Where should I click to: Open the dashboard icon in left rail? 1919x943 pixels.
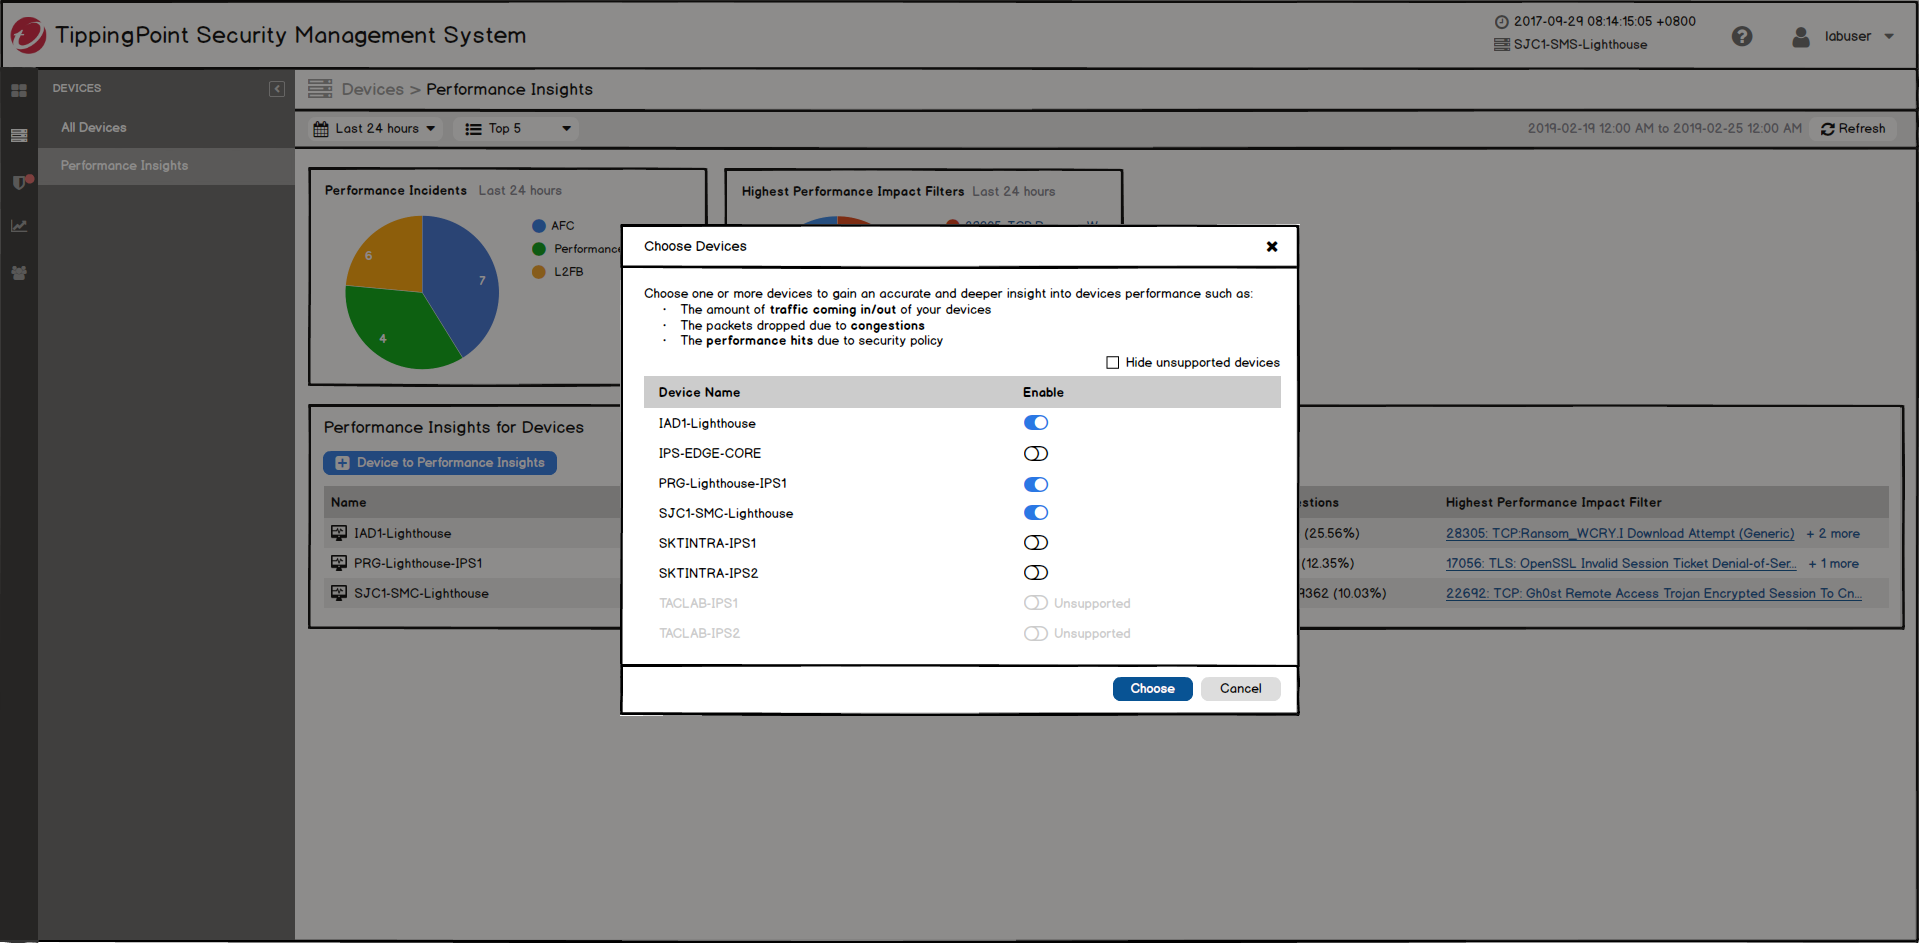click(19, 91)
